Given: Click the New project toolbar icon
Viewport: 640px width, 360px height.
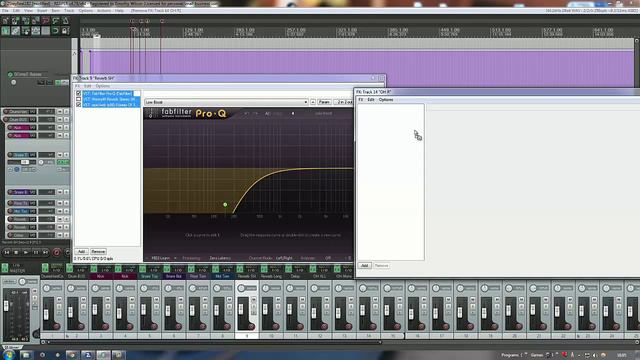Looking at the screenshot, I should (6, 20).
